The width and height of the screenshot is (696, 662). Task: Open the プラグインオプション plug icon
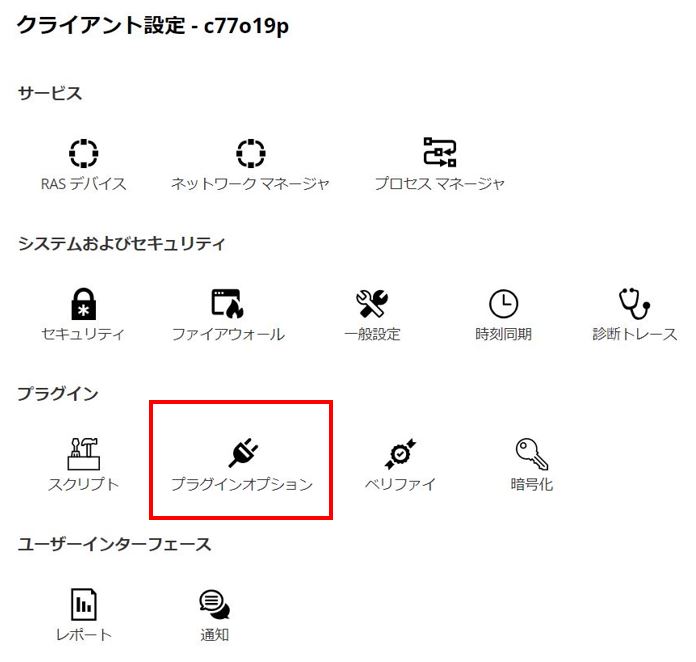coord(243,453)
